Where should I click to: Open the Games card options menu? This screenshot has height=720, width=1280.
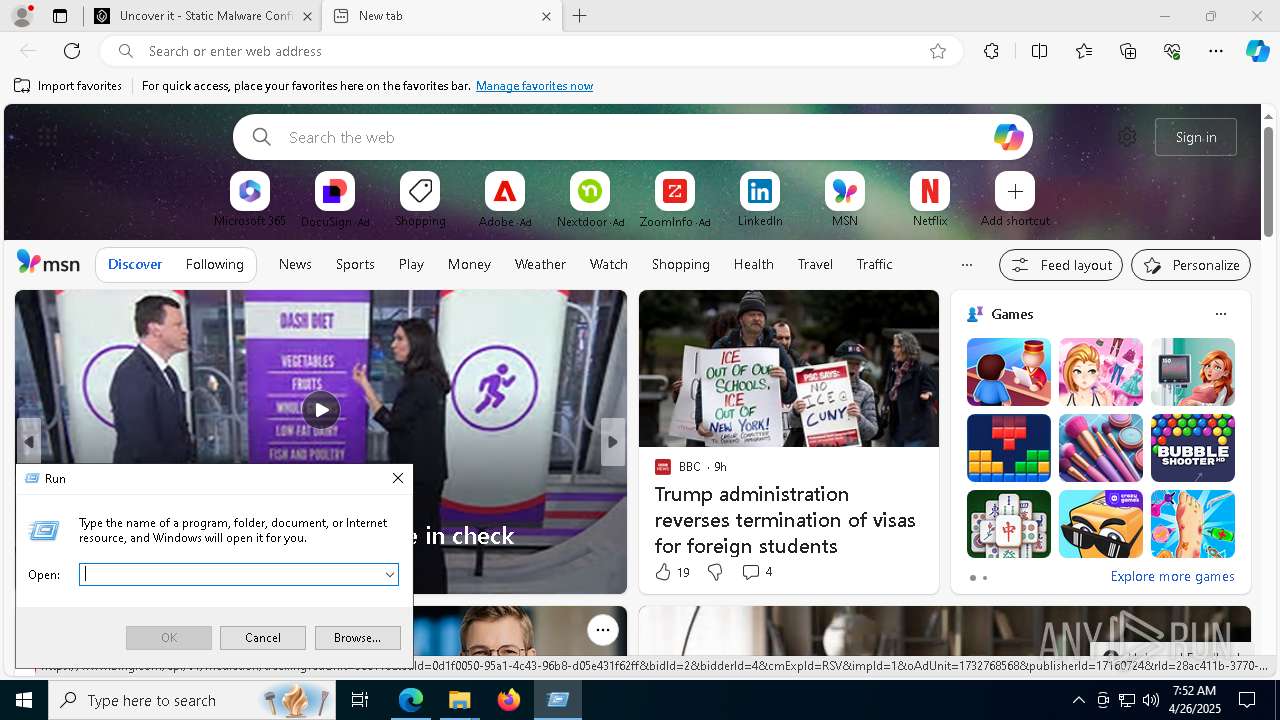1220,314
